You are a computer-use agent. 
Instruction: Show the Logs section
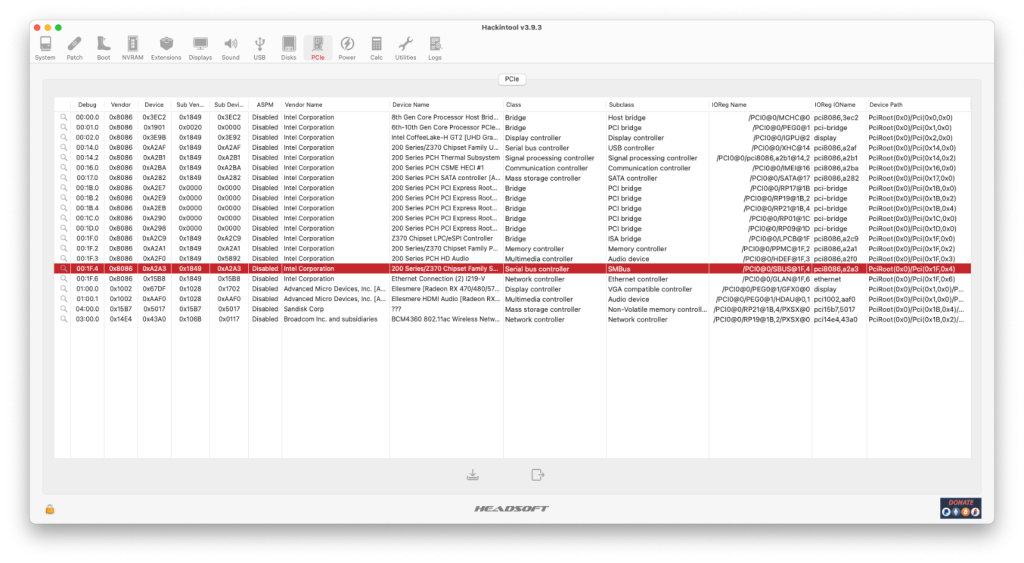tap(435, 47)
